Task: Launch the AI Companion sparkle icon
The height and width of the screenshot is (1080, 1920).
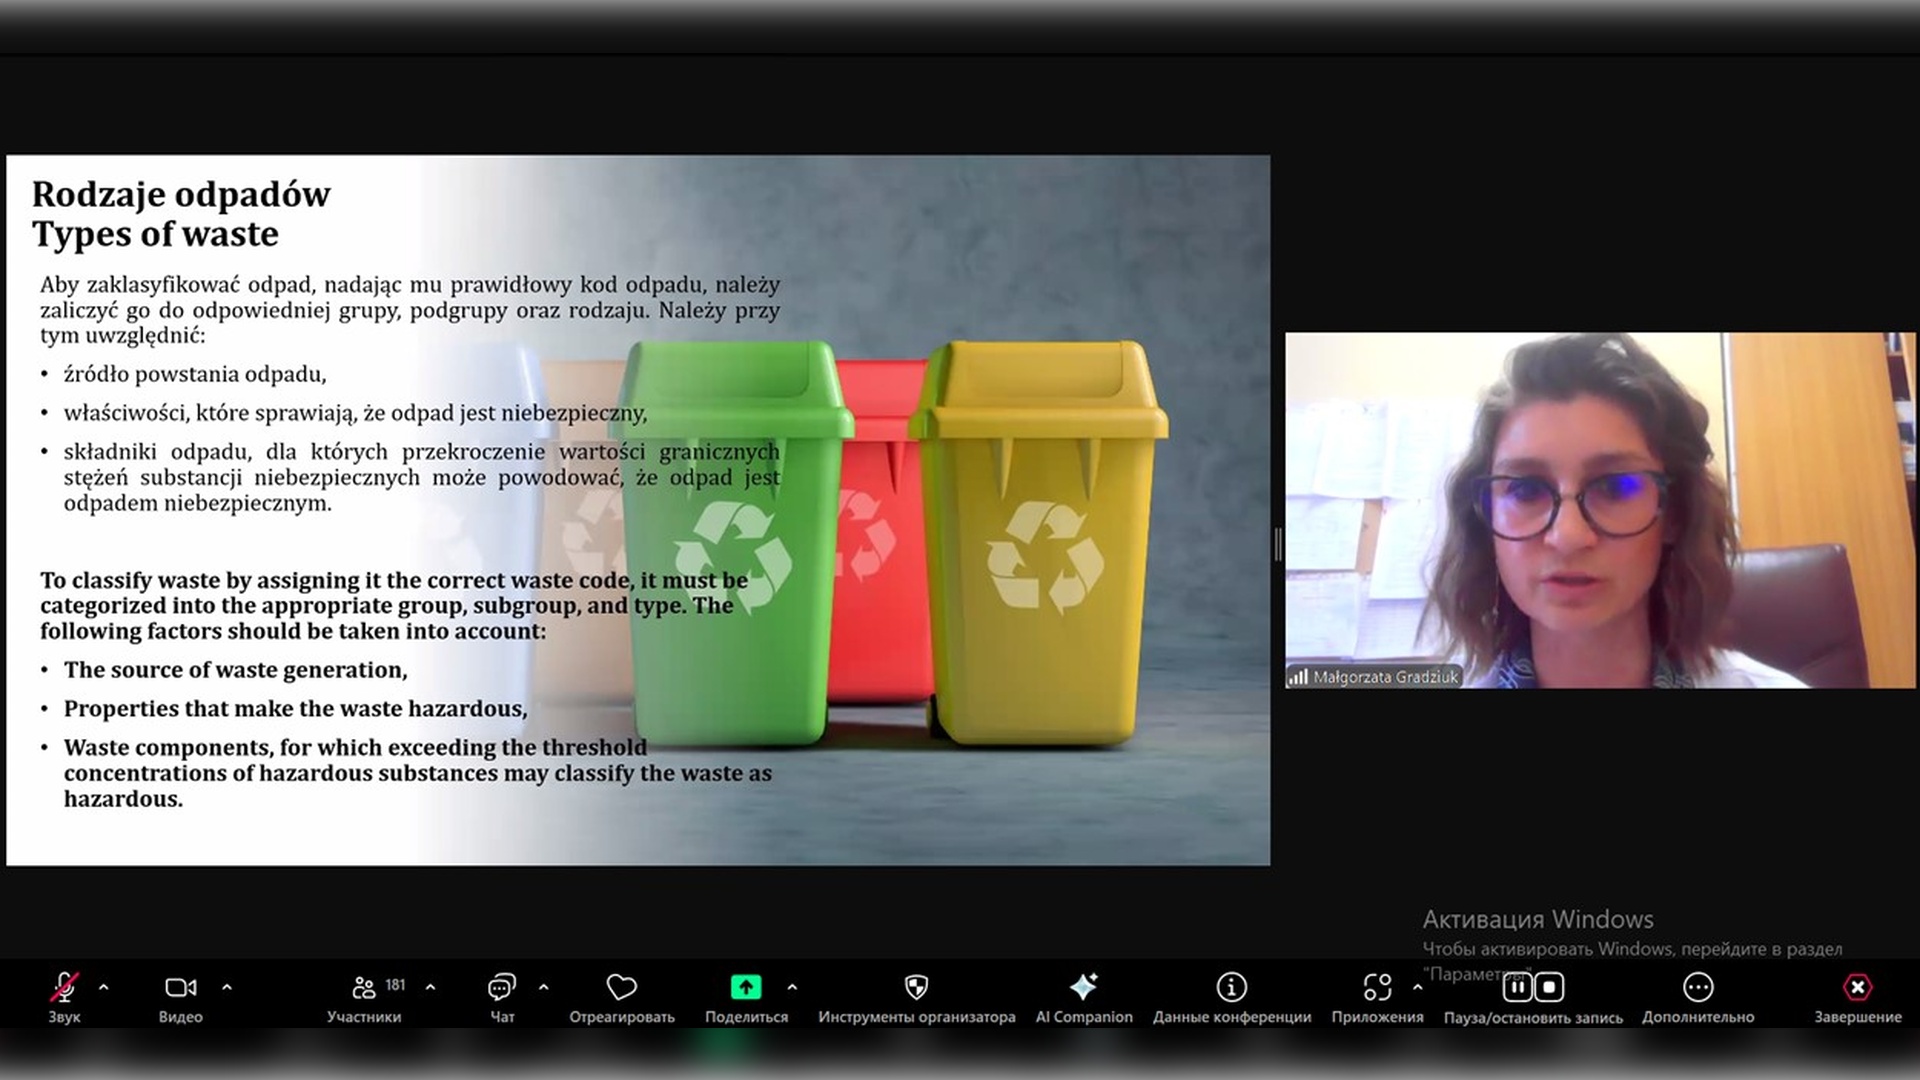Action: click(1084, 988)
